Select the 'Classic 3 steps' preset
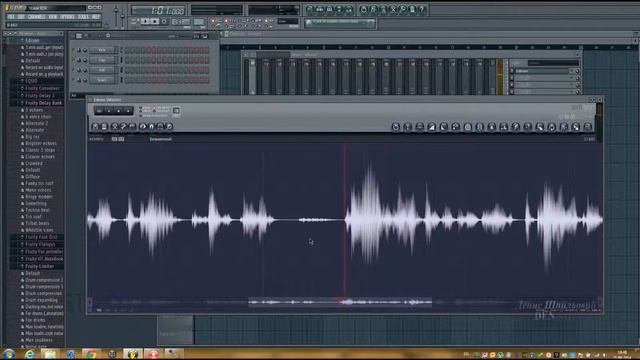This screenshot has height=360, width=640. click(40, 150)
